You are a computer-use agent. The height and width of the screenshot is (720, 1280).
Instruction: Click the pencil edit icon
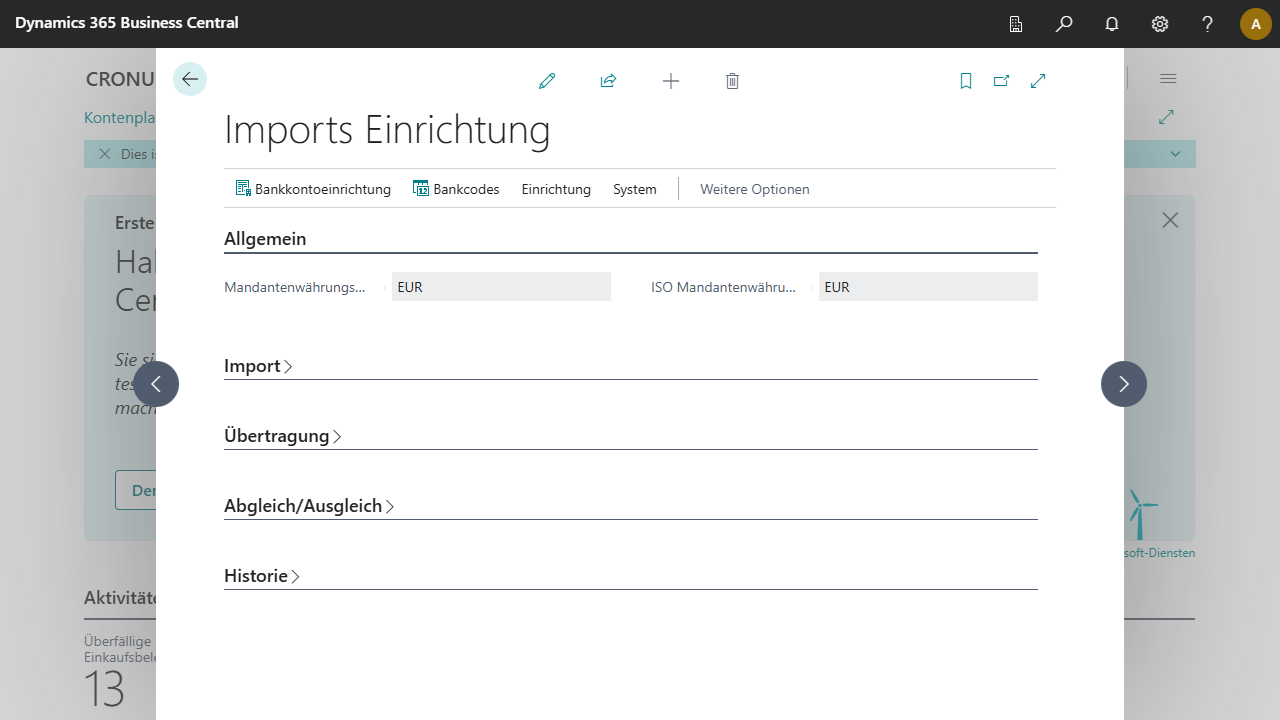tap(547, 81)
